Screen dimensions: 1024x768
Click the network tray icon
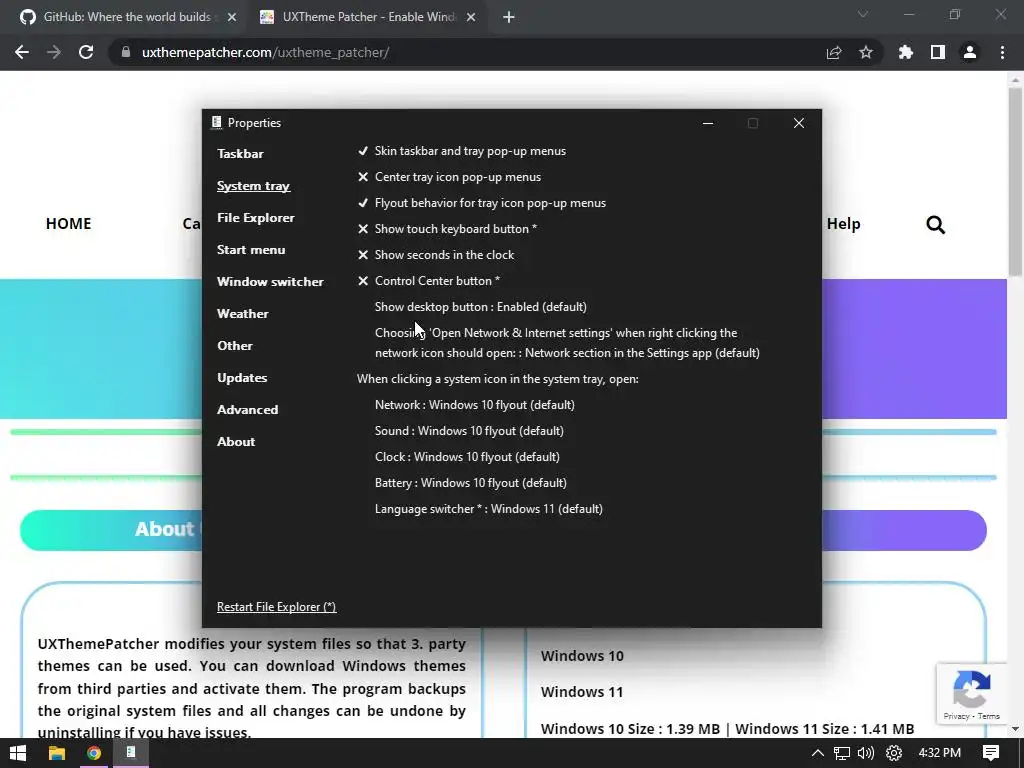click(x=842, y=753)
